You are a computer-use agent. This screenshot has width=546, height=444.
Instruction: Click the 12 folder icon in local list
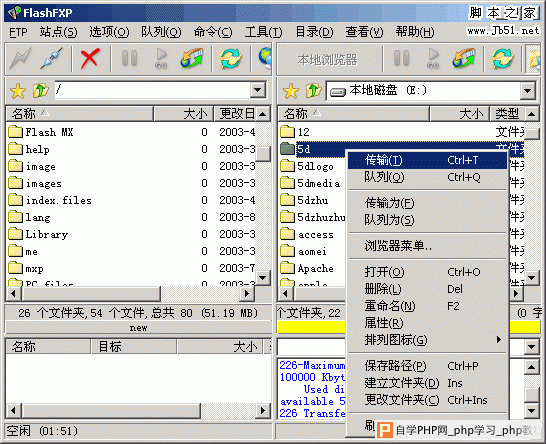click(x=287, y=132)
